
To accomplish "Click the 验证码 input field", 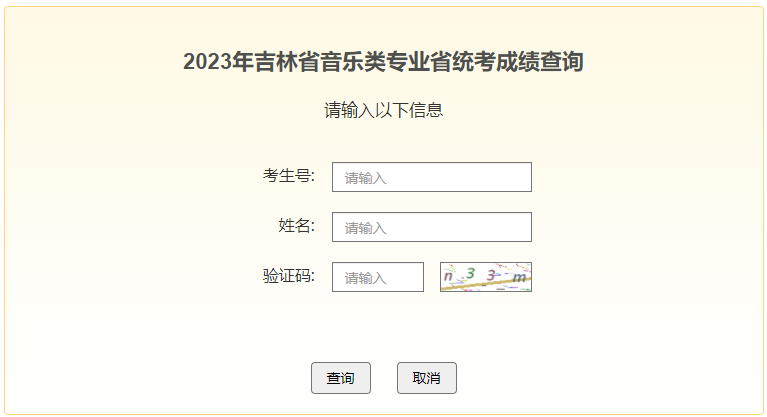I will click(378, 277).
